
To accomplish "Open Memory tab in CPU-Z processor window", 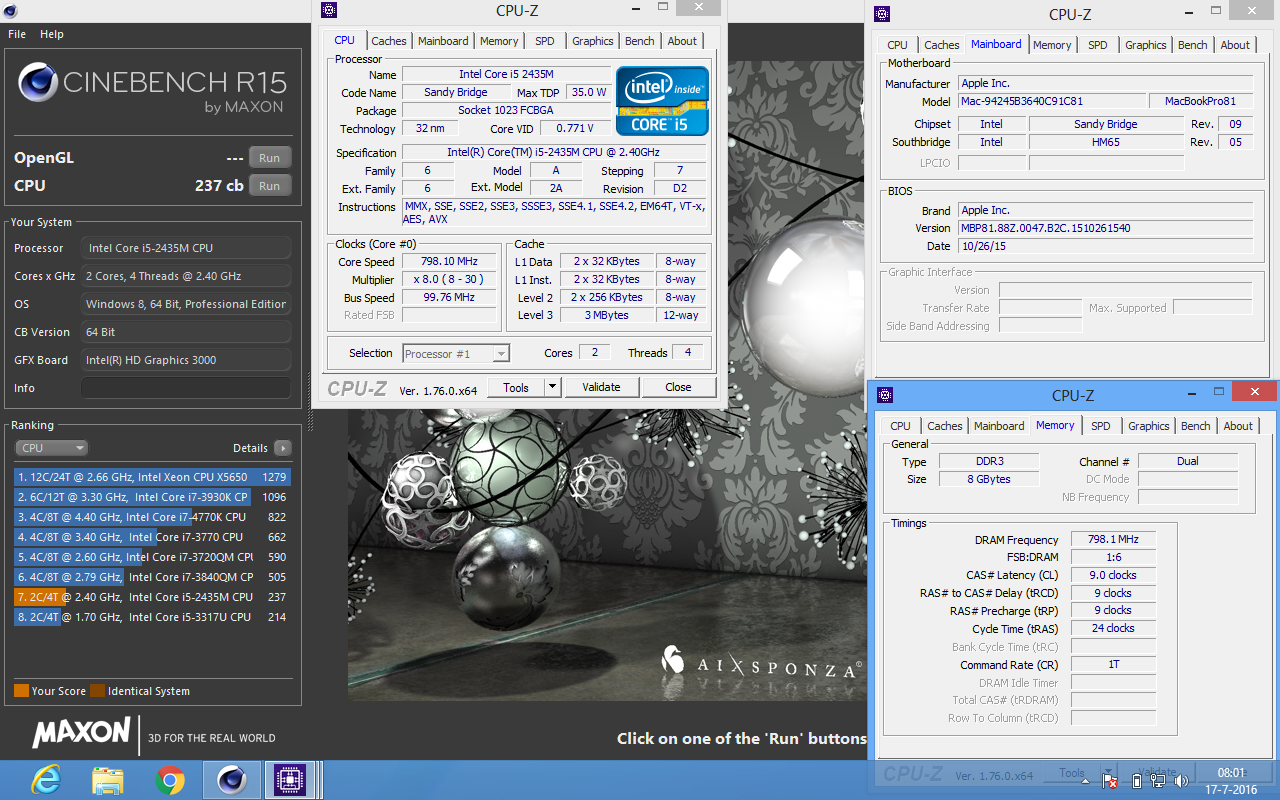I will coord(499,41).
